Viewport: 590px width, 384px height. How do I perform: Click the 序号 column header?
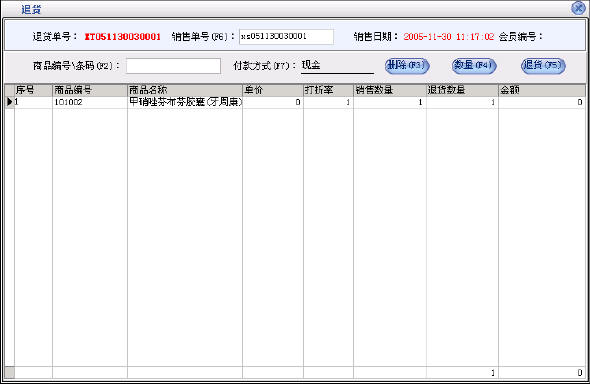tap(33, 90)
